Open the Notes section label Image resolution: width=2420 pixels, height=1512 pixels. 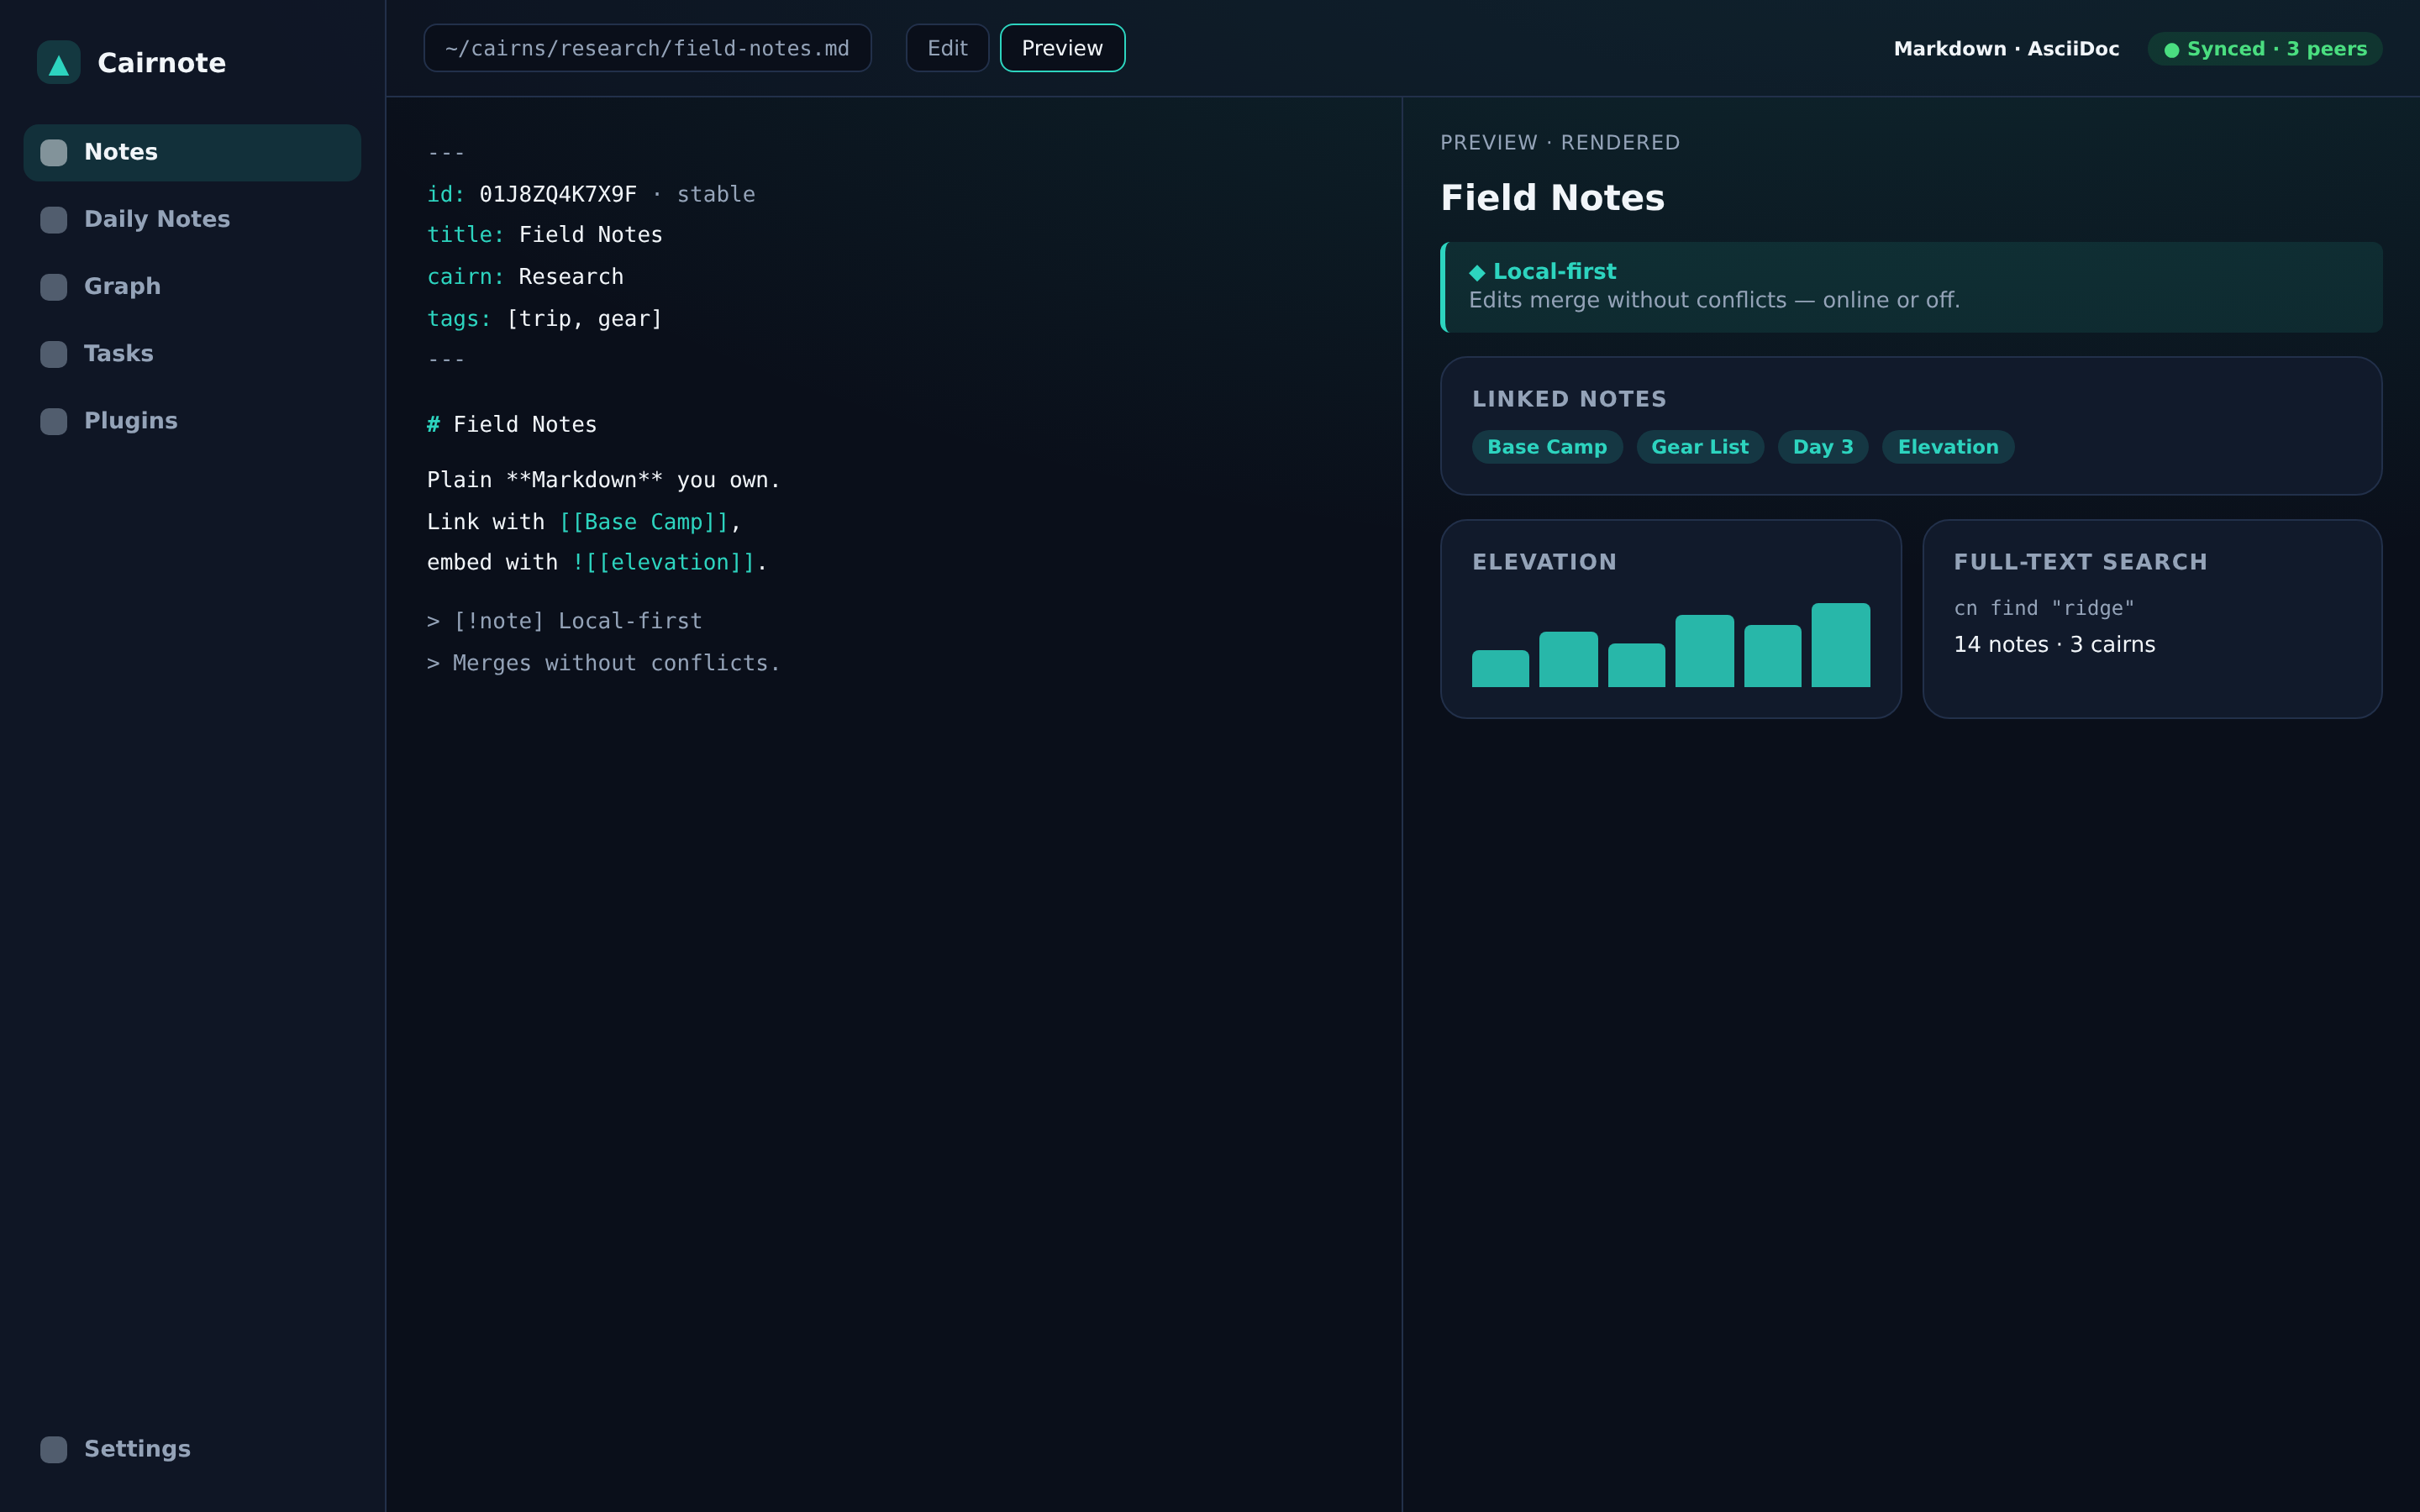pos(121,152)
